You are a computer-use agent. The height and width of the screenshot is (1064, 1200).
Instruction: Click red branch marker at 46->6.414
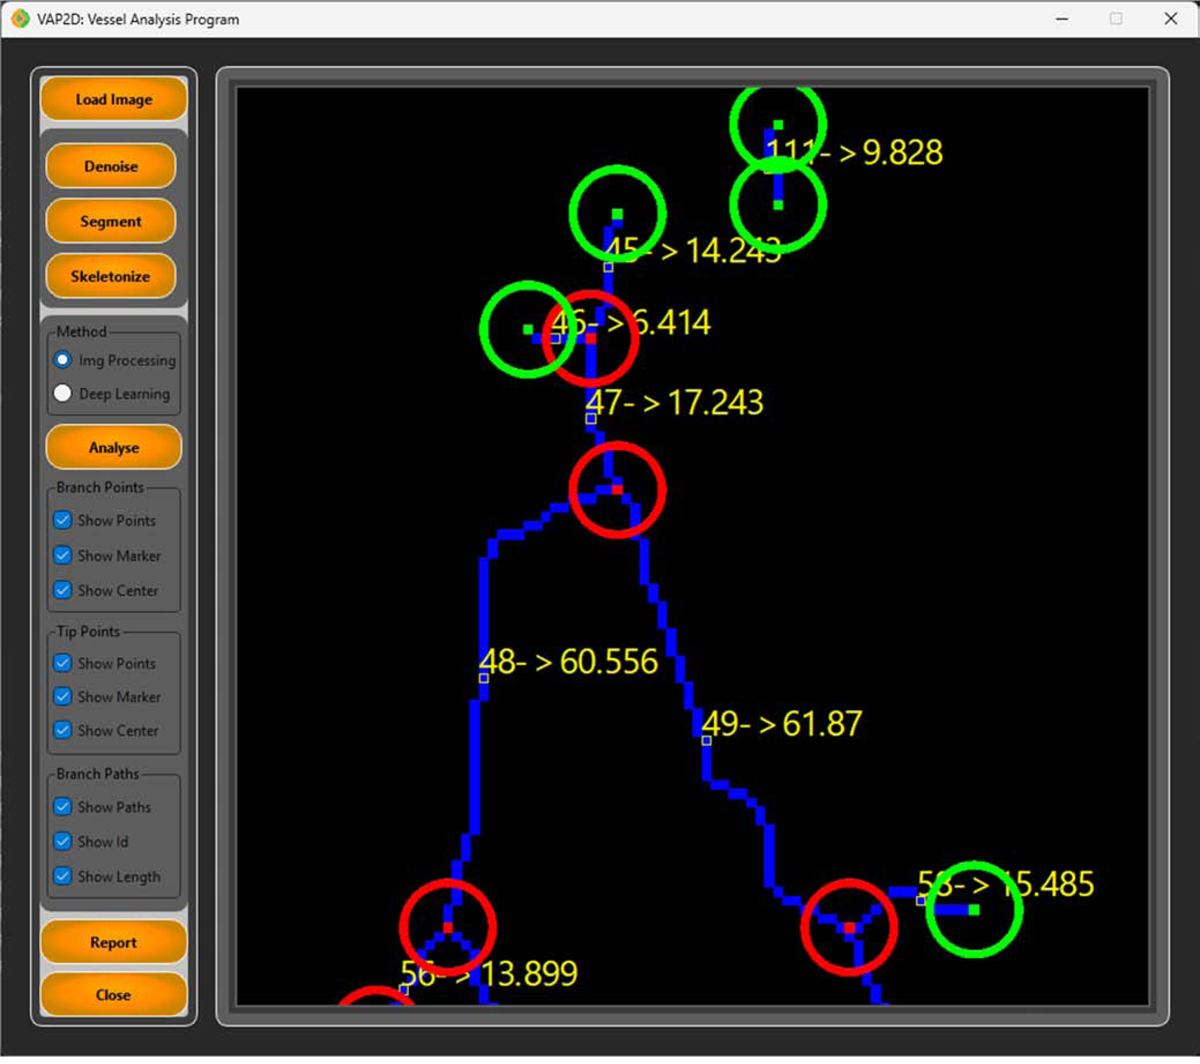(x=590, y=338)
